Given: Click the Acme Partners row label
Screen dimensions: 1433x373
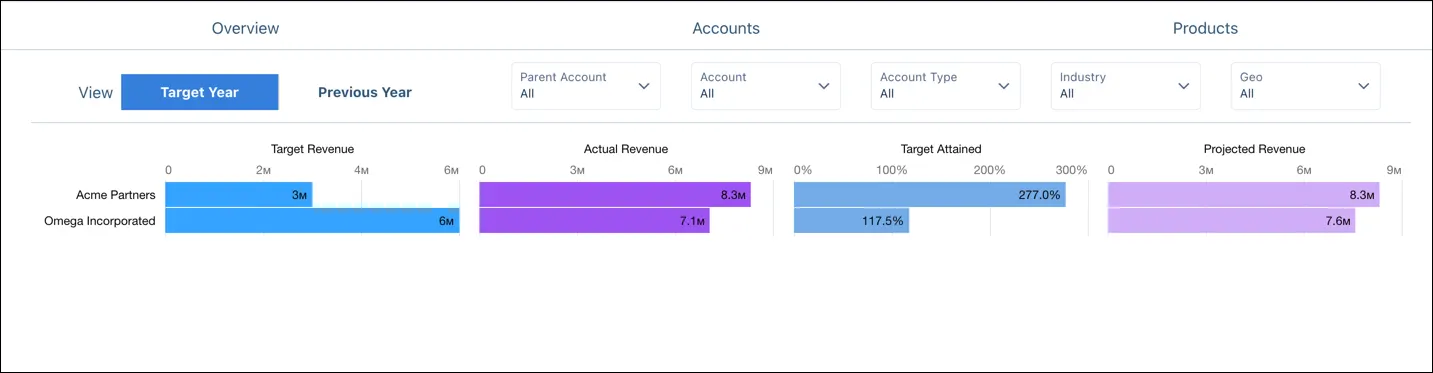Looking at the screenshot, I should coord(115,195).
